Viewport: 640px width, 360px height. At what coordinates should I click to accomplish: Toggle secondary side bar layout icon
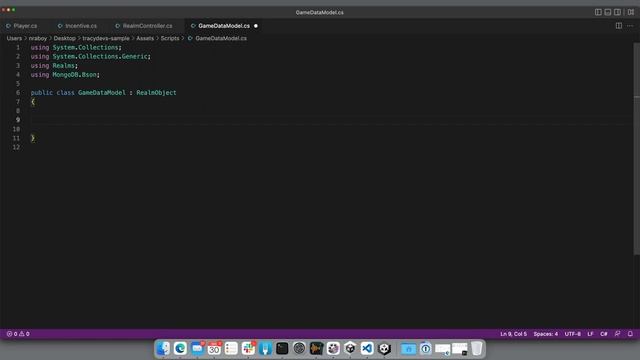click(618, 12)
